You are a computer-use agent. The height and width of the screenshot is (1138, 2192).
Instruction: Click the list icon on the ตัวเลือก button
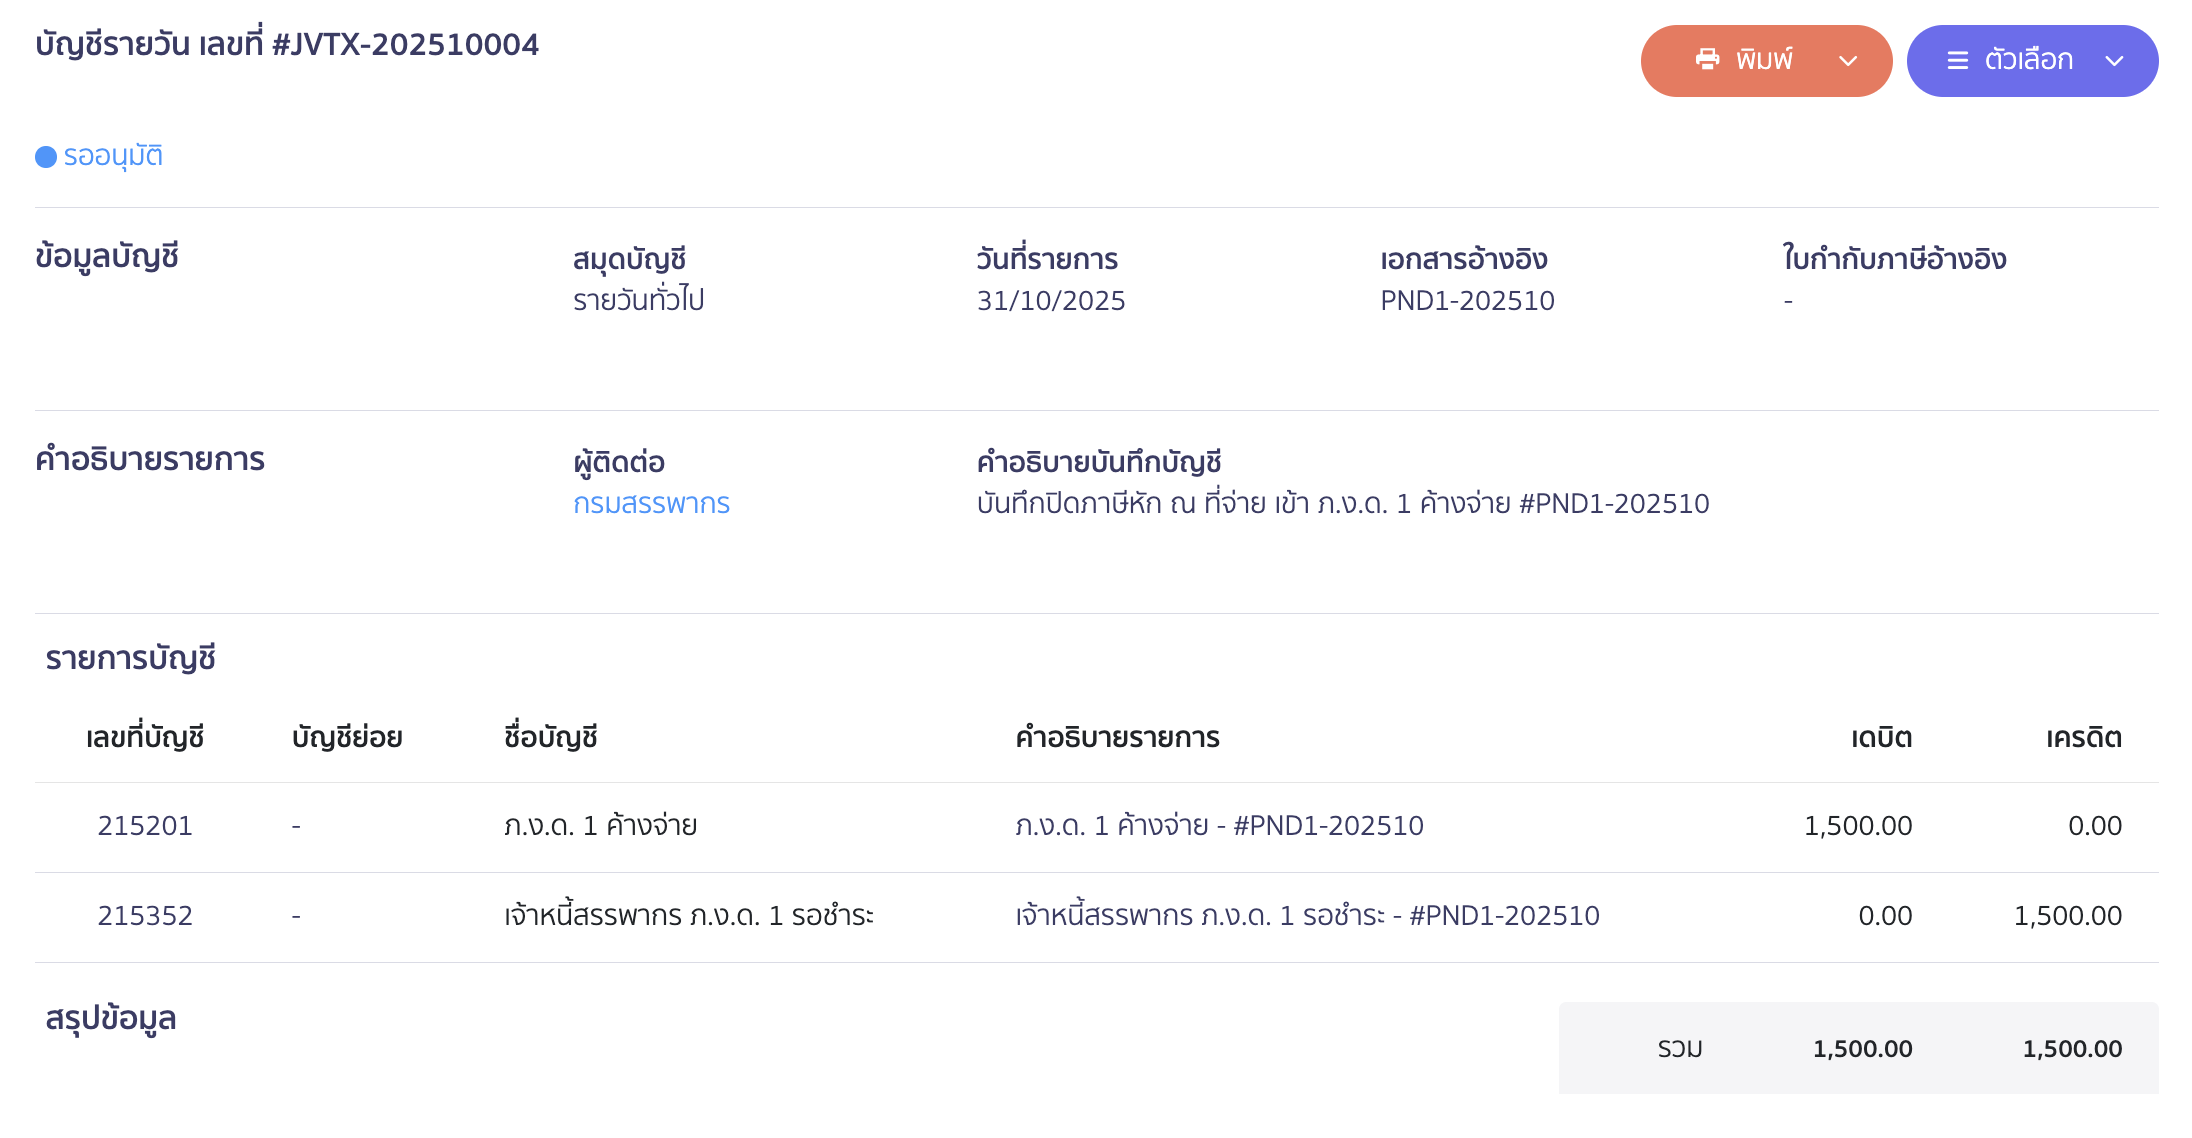[1958, 60]
